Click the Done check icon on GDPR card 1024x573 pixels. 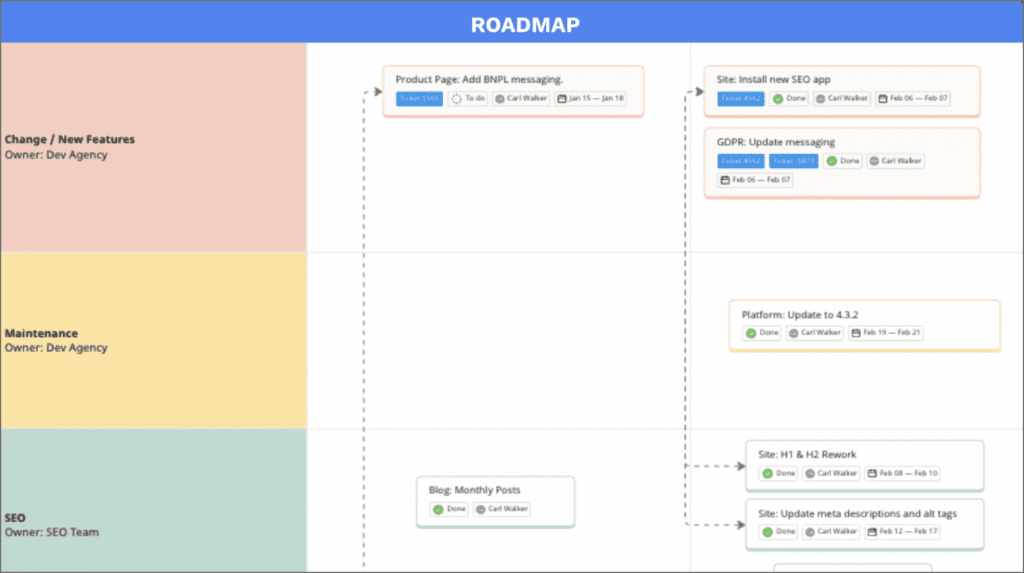(x=831, y=161)
